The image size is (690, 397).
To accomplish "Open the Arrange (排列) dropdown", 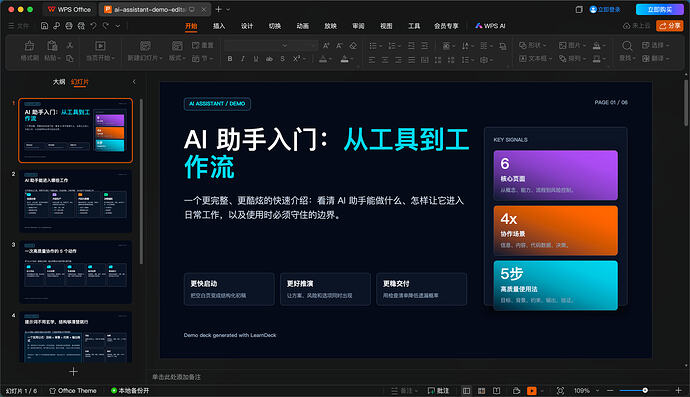I will pyautogui.click(x=572, y=59).
